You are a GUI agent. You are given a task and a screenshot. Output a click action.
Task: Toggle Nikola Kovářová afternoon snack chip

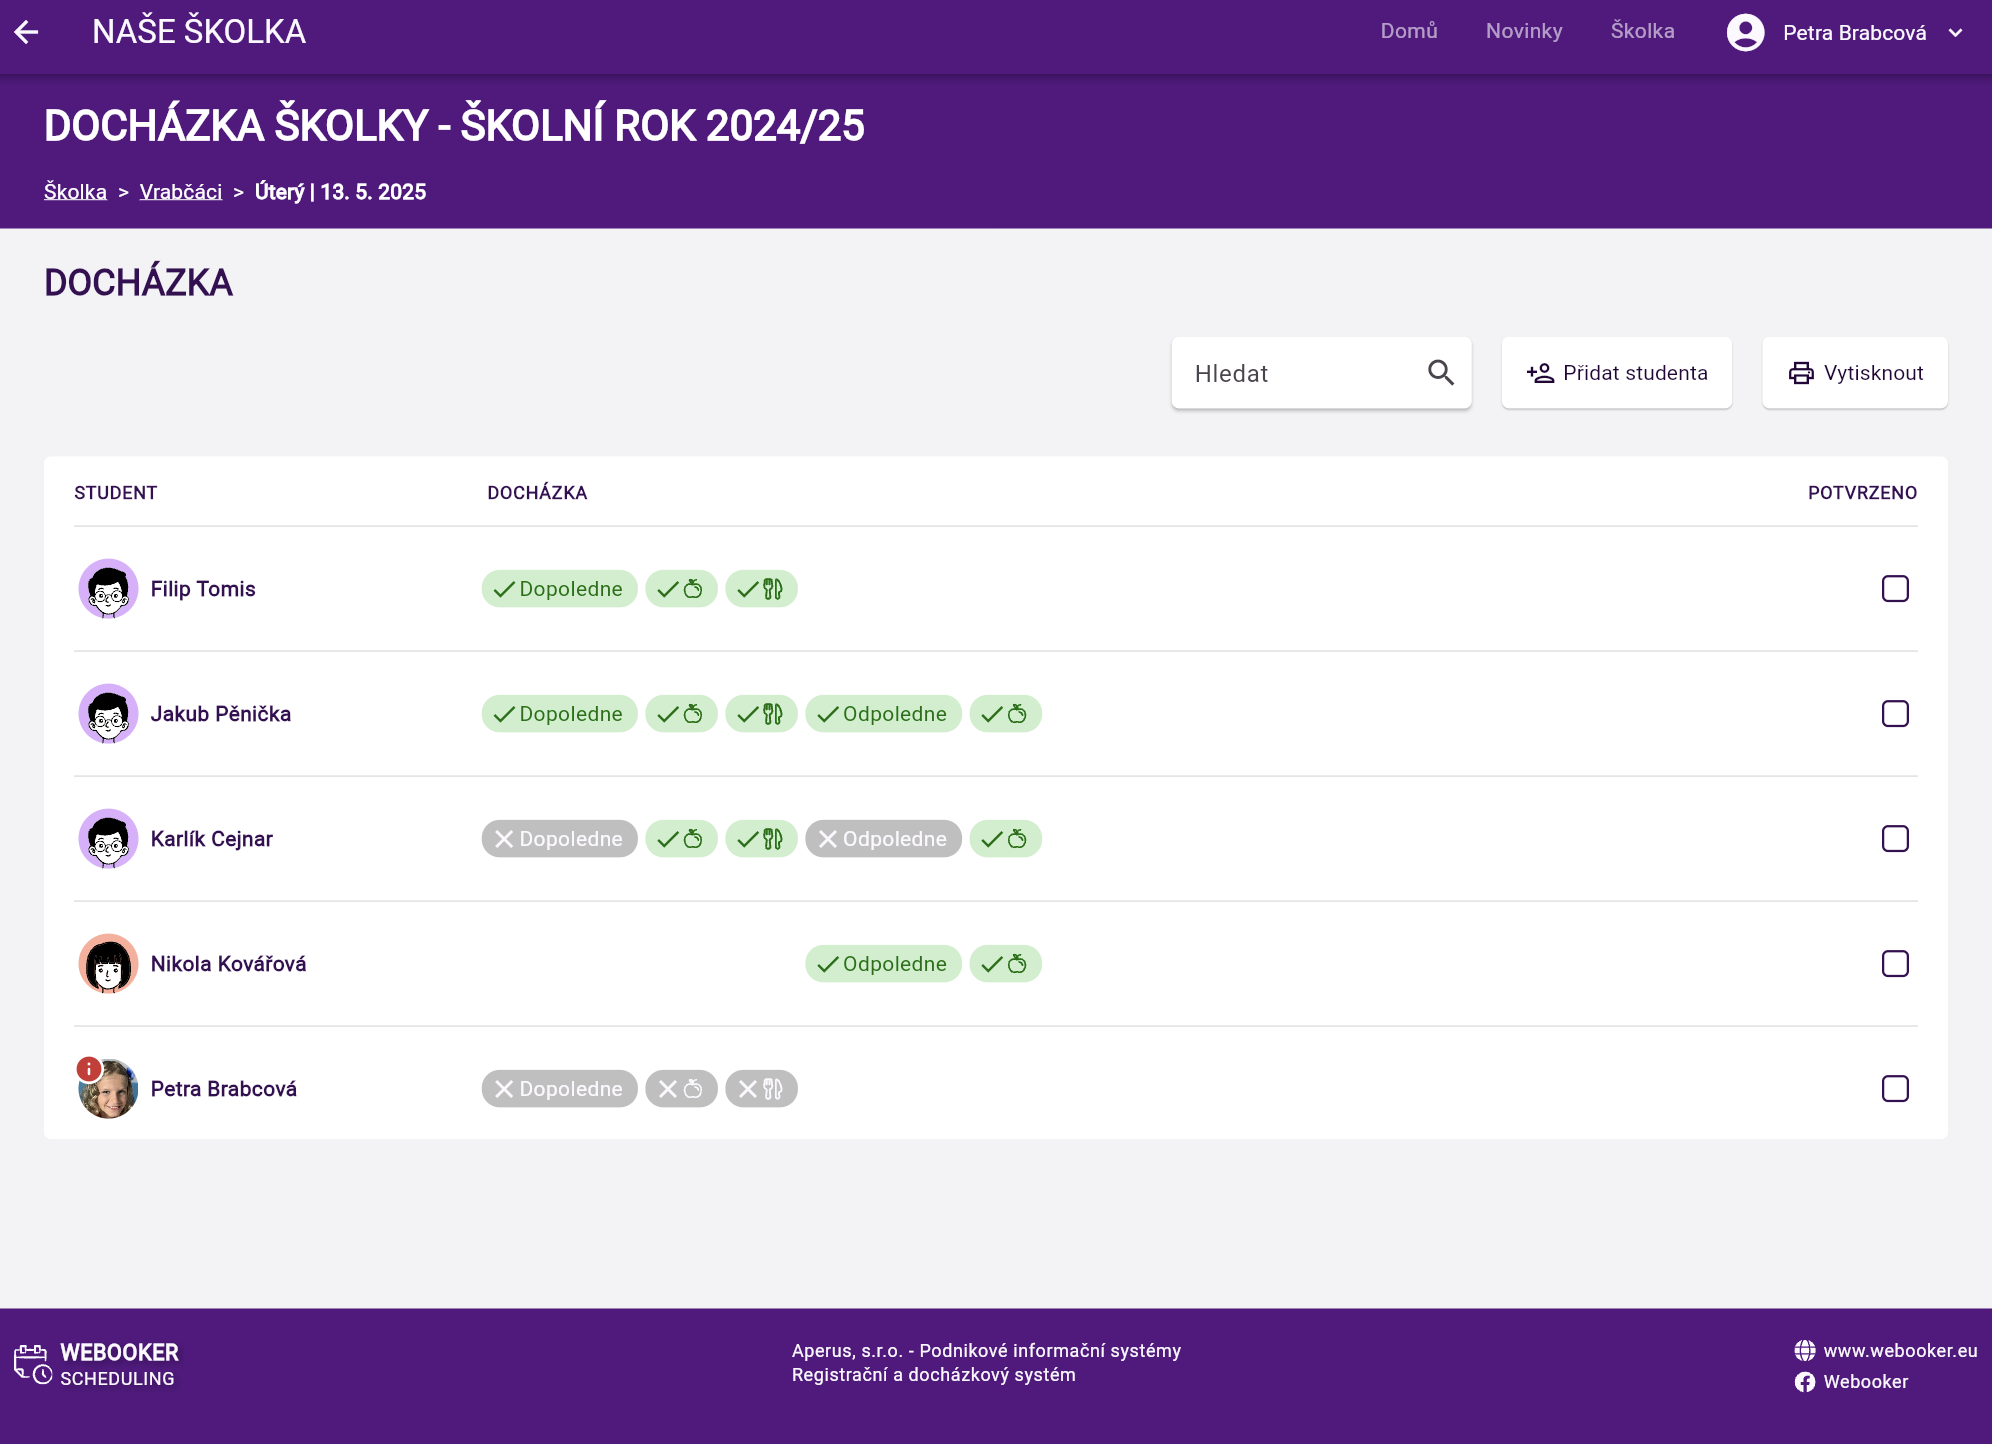(1005, 964)
